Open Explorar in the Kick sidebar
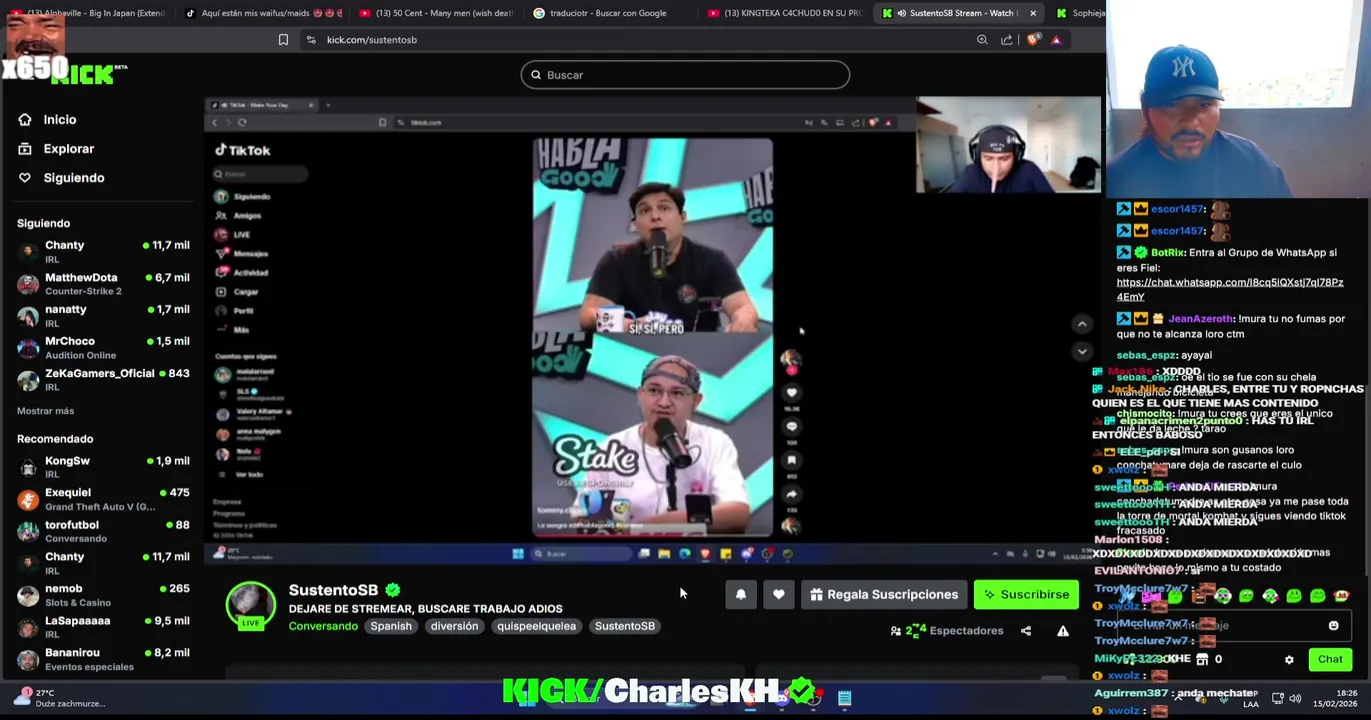Screen dimensions: 1371x720 tap(69, 149)
